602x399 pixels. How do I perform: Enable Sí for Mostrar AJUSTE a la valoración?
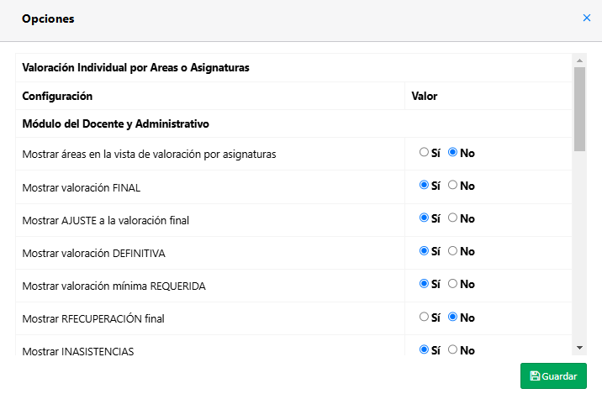(424, 218)
